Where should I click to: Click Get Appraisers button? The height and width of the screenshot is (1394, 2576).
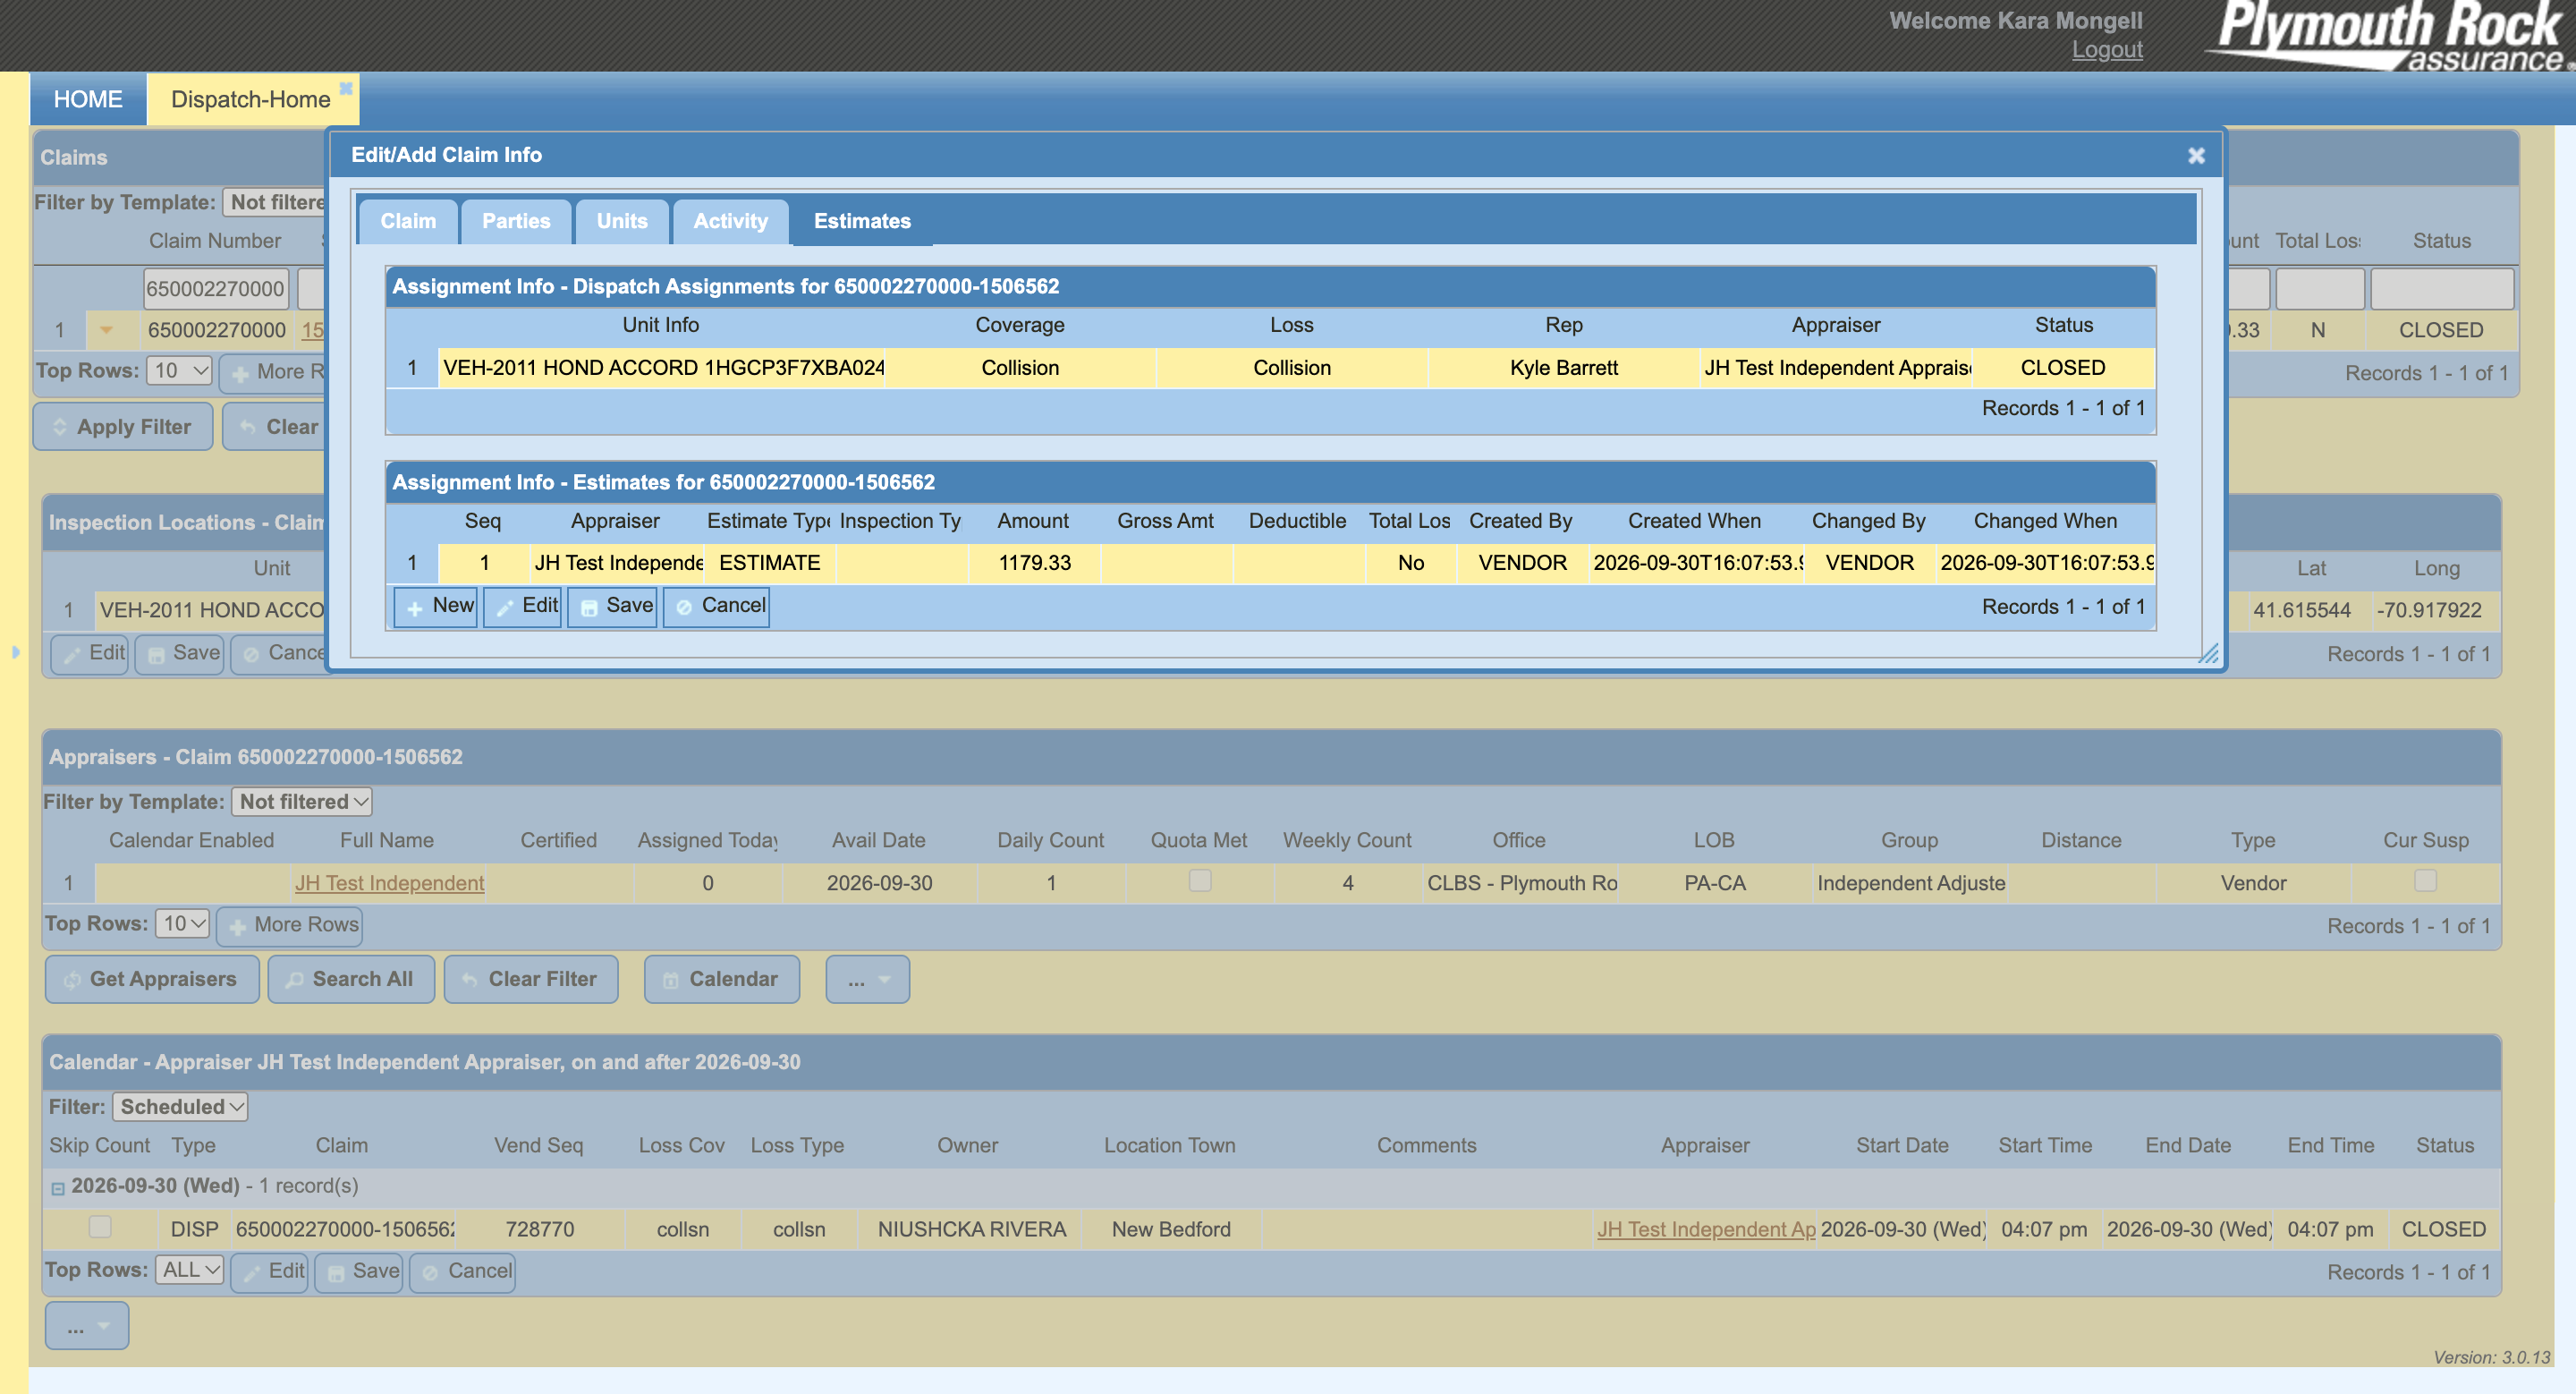(152, 980)
